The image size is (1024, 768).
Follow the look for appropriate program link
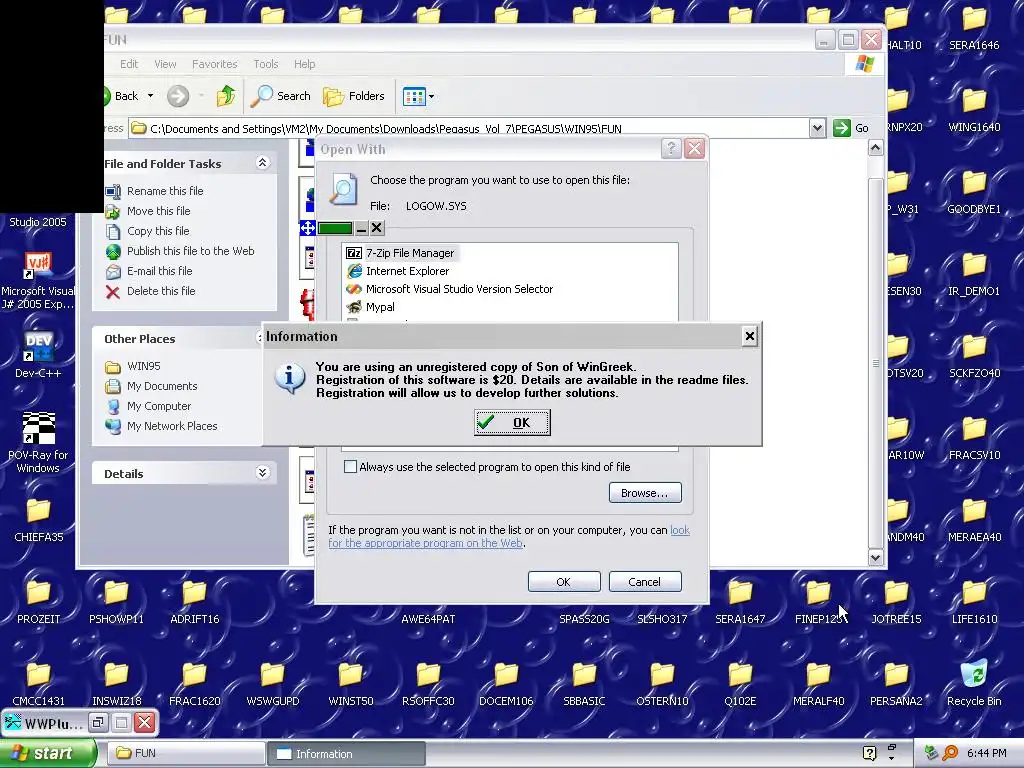coord(509,537)
